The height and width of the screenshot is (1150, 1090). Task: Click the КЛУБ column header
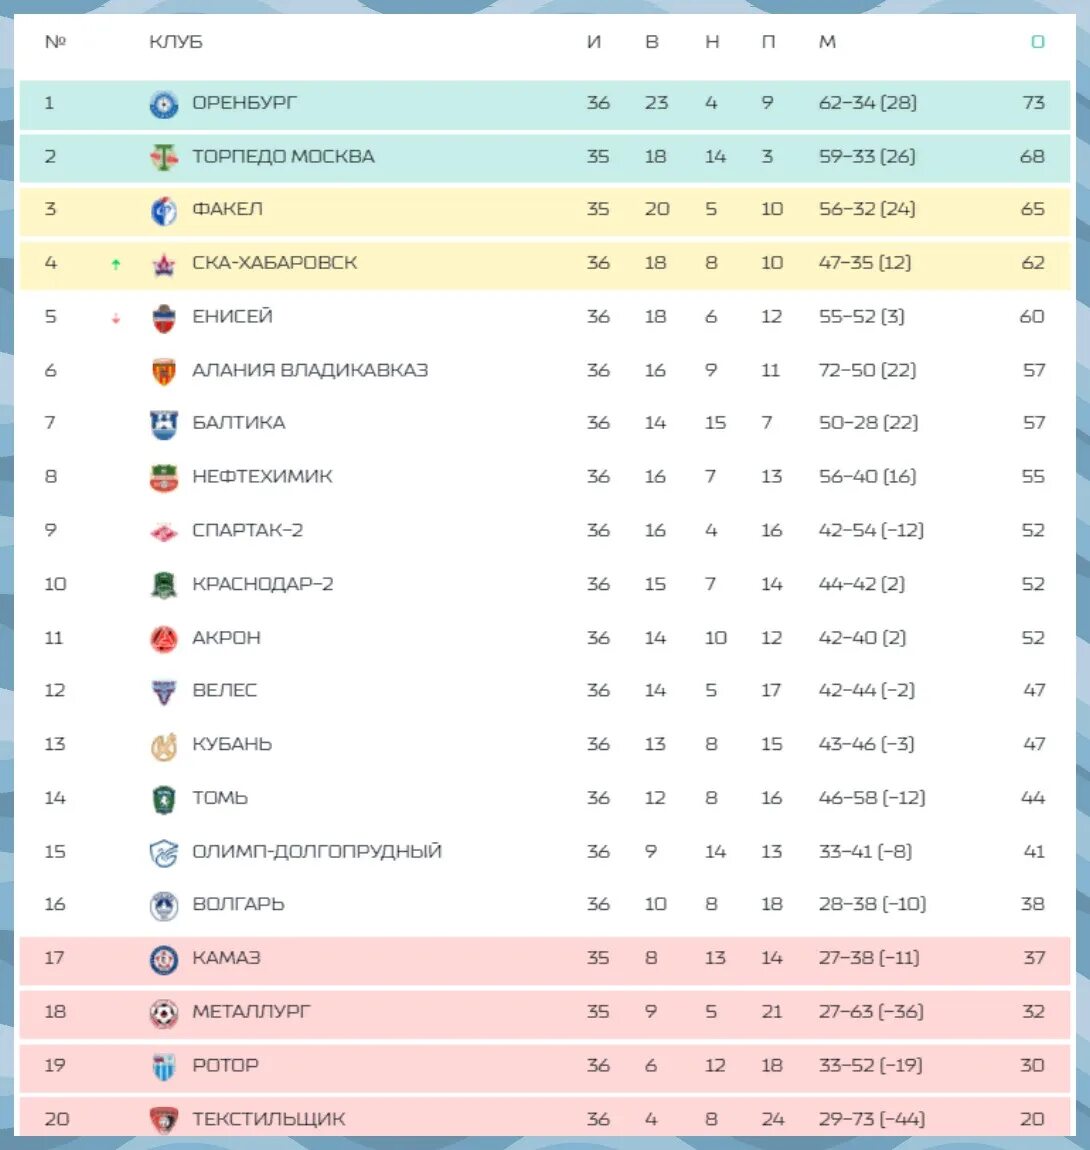tap(175, 42)
